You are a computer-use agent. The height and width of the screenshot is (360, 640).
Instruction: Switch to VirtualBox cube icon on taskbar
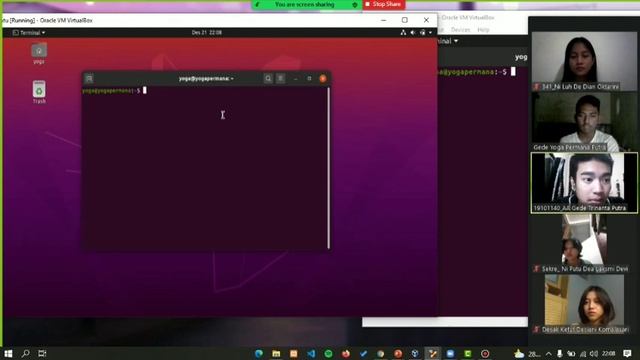415,353
